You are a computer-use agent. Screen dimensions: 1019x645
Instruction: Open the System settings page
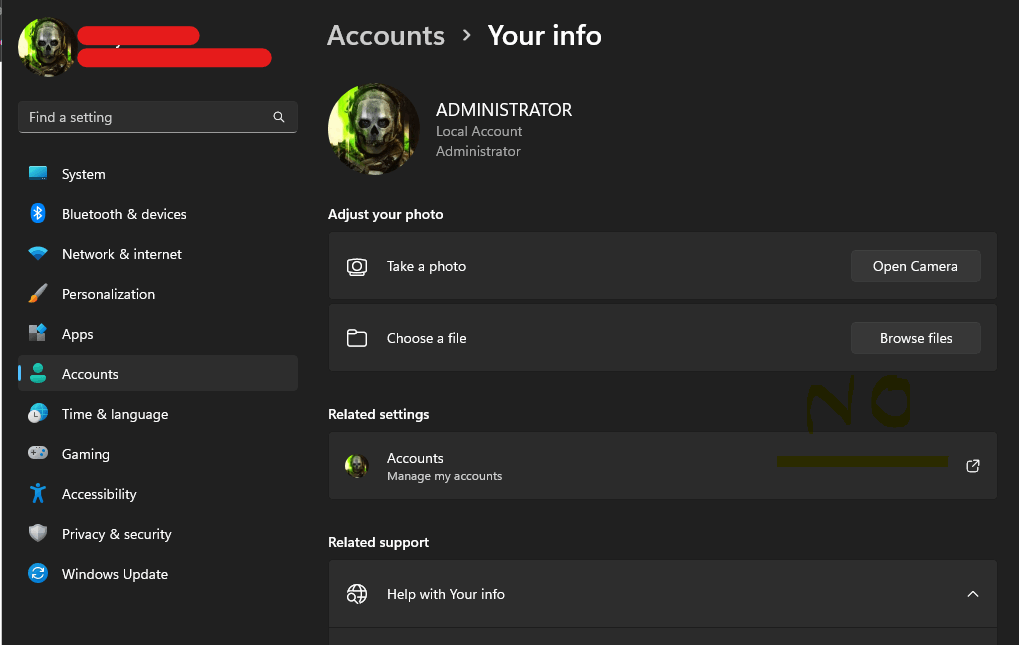[158, 174]
